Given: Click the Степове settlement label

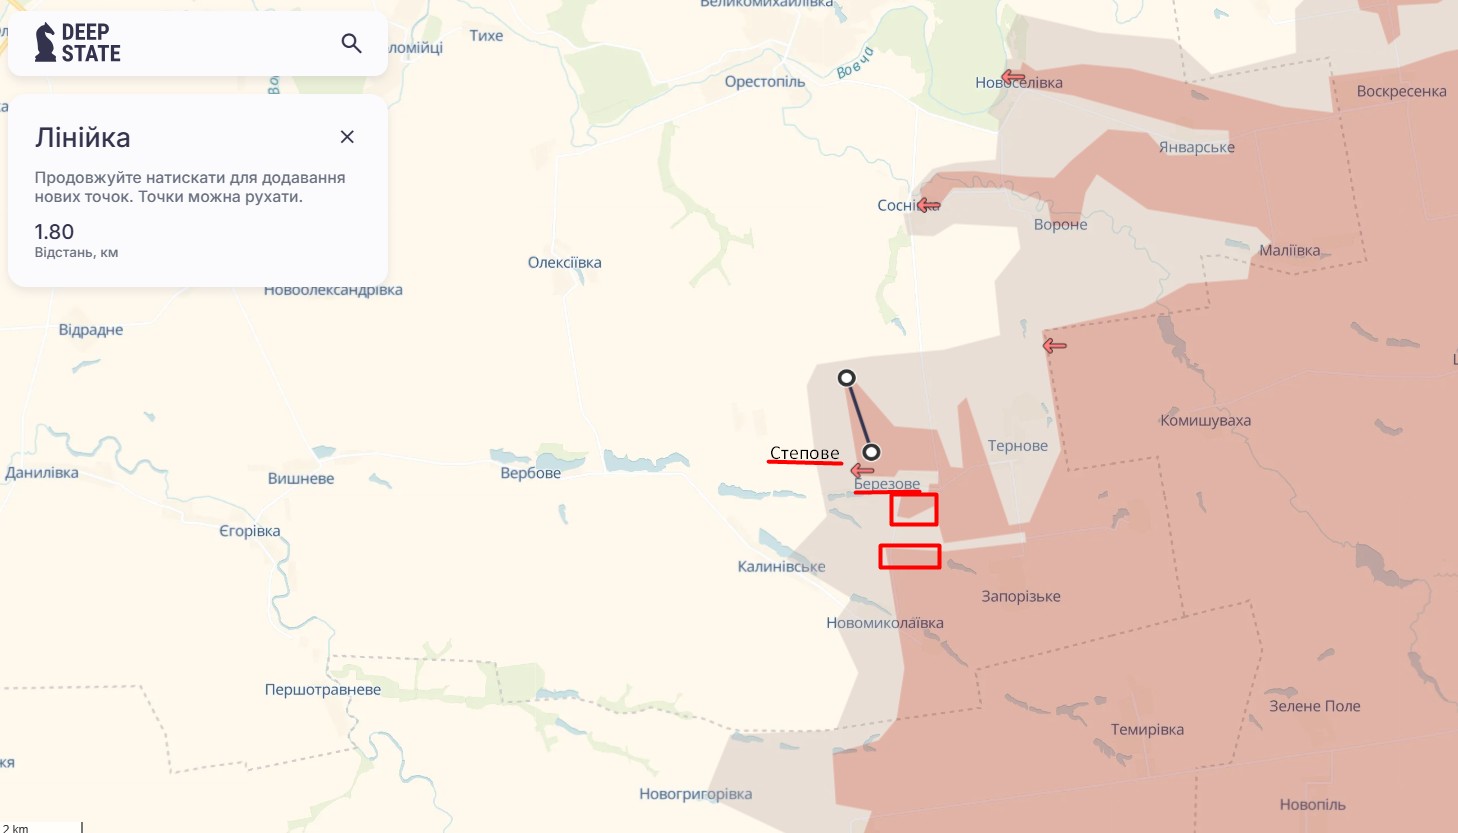Looking at the screenshot, I should [x=804, y=453].
